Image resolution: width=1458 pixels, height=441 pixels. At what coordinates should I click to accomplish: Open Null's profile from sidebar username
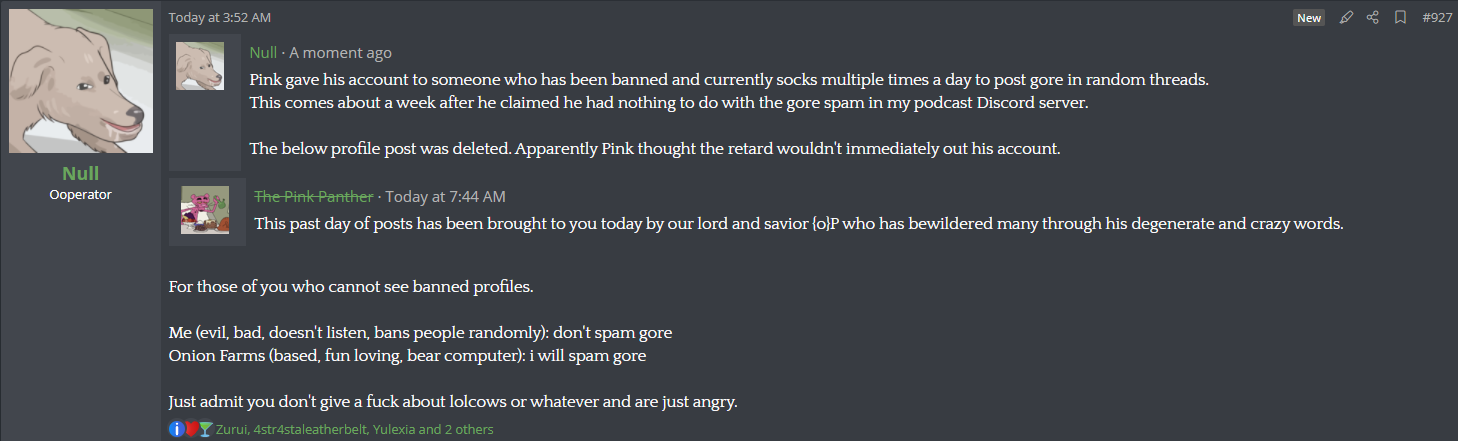pyautogui.click(x=80, y=173)
